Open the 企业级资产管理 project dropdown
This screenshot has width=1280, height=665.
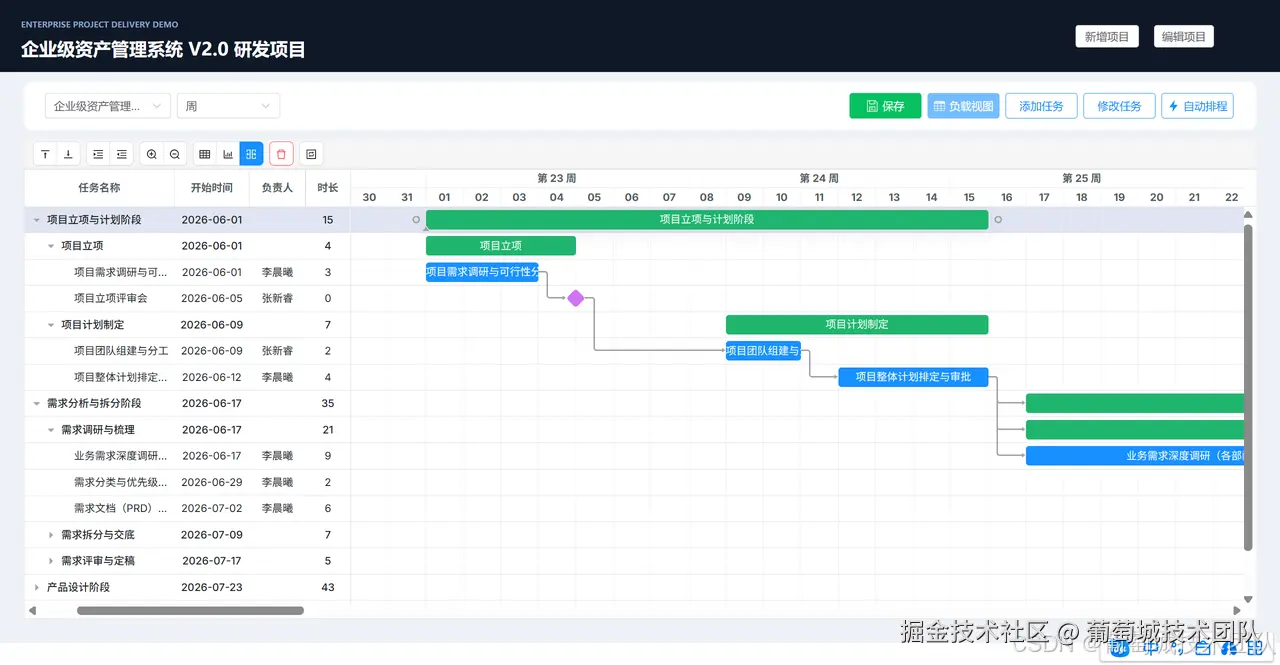[x=108, y=106]
